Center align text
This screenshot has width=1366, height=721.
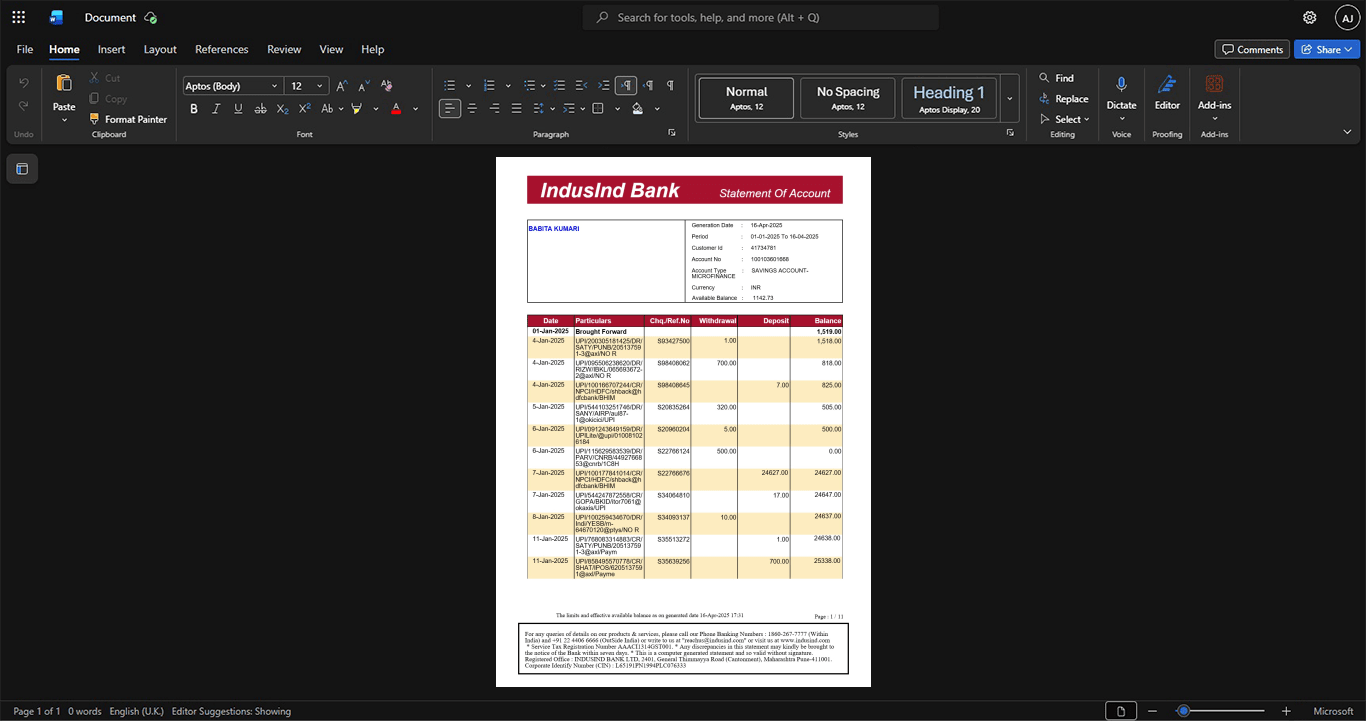click(472, 108)
